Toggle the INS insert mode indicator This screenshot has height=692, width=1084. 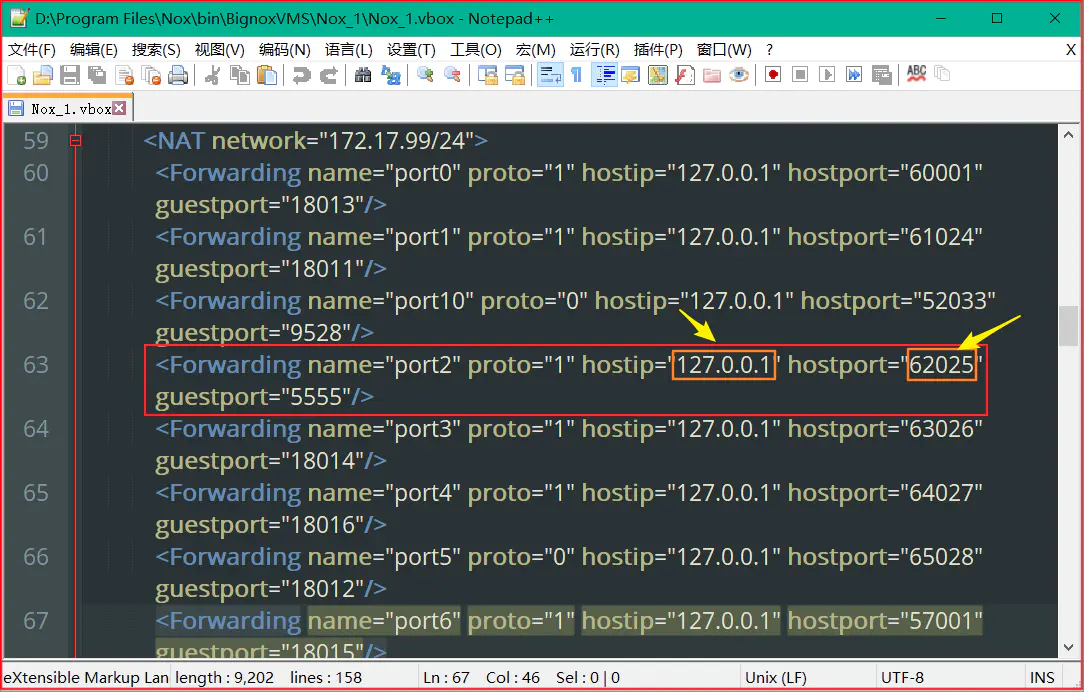click(x=1042, y=677)
